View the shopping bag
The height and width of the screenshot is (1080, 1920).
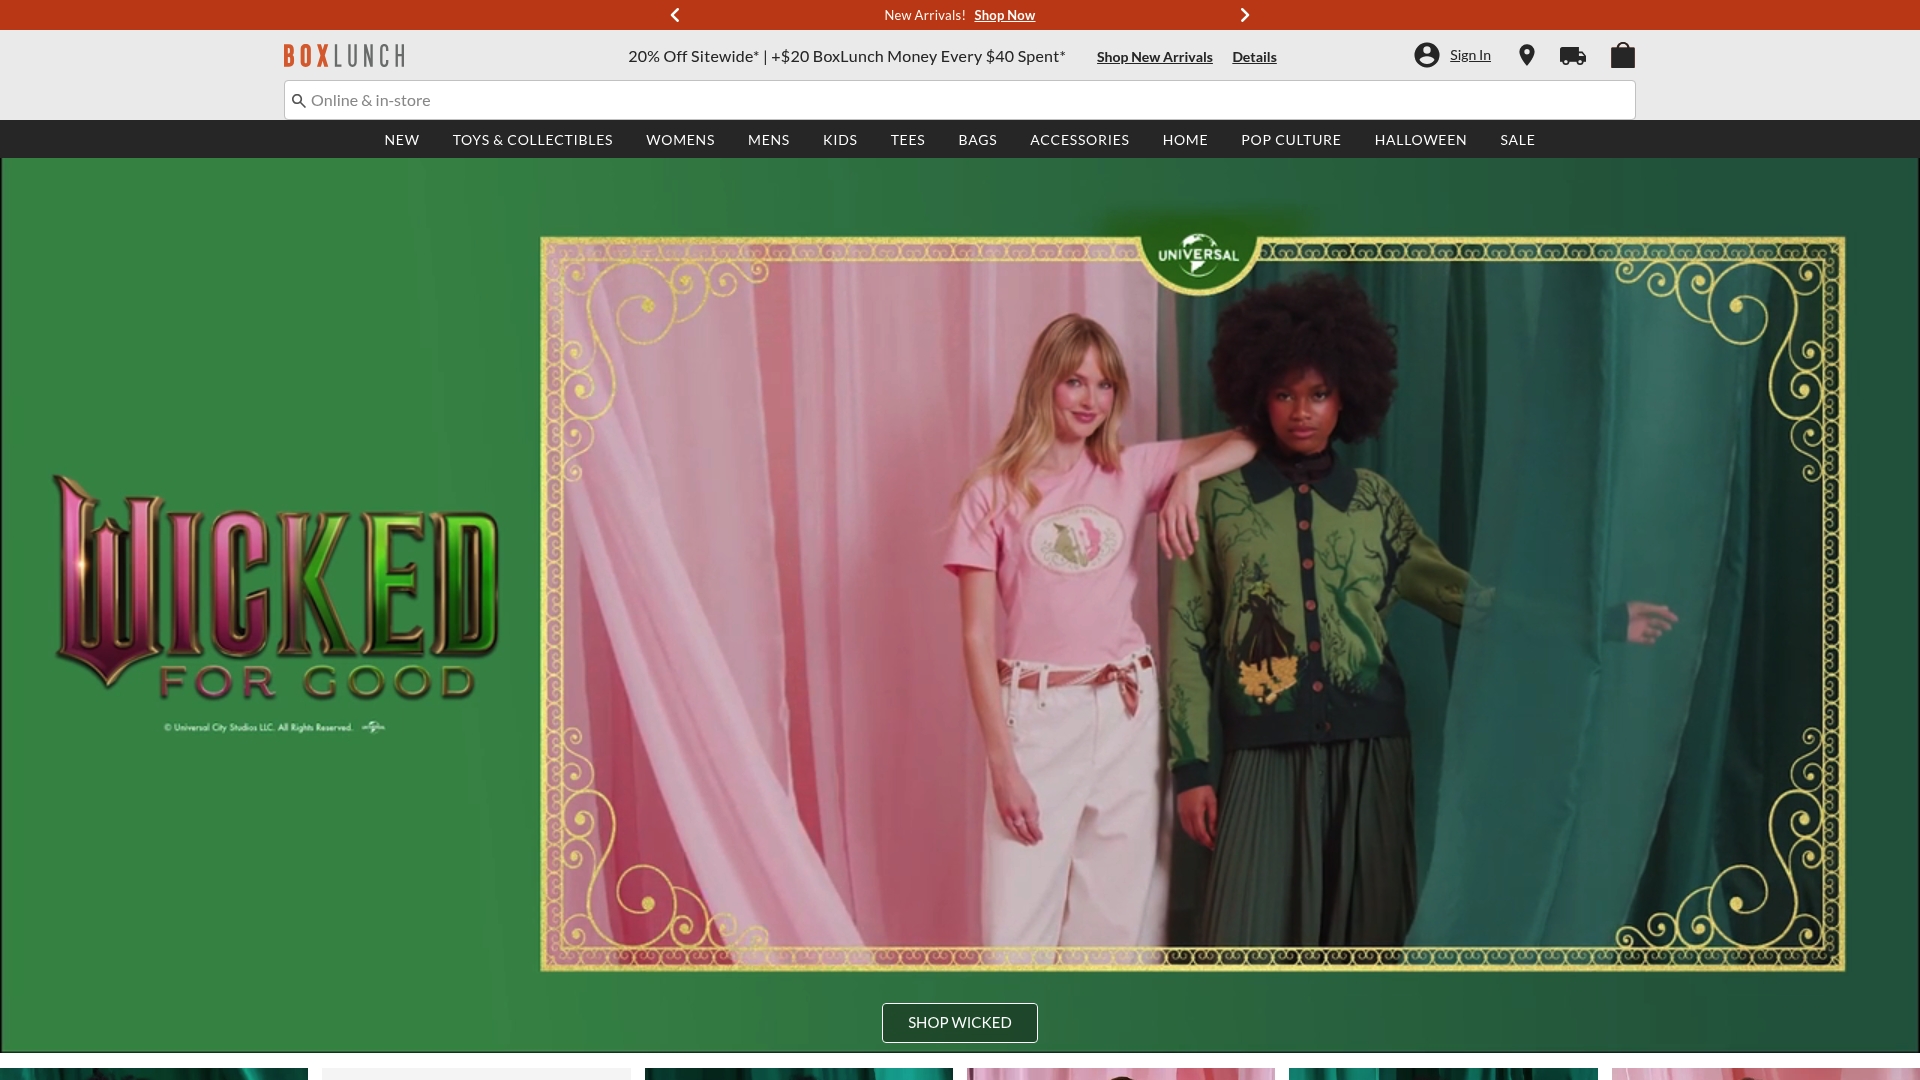click(1623, 55)
